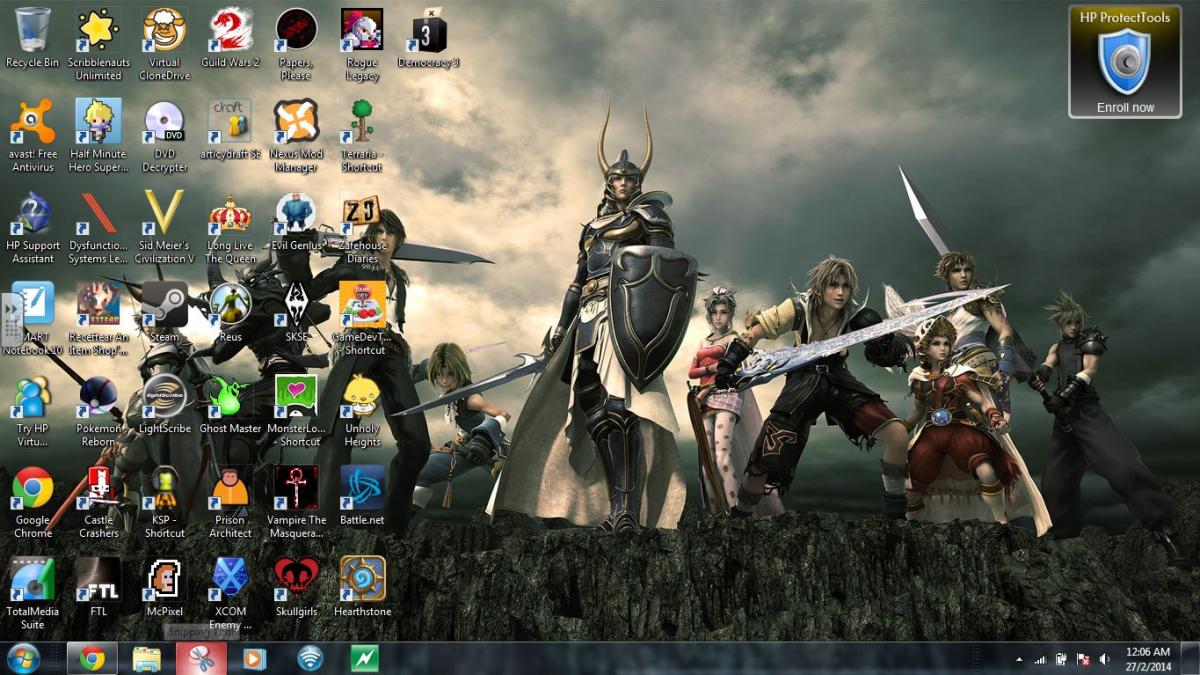This screenshot has width=1200, height=675.
Task: Click the GameDevT... shortcut icon
Action: coord(362,319)
